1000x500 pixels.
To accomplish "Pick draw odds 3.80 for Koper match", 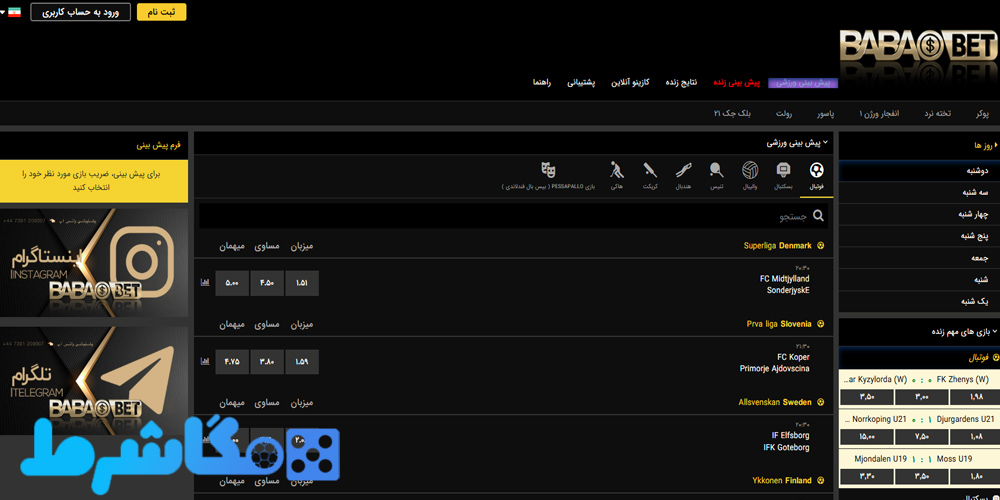I will pos(267,362).
